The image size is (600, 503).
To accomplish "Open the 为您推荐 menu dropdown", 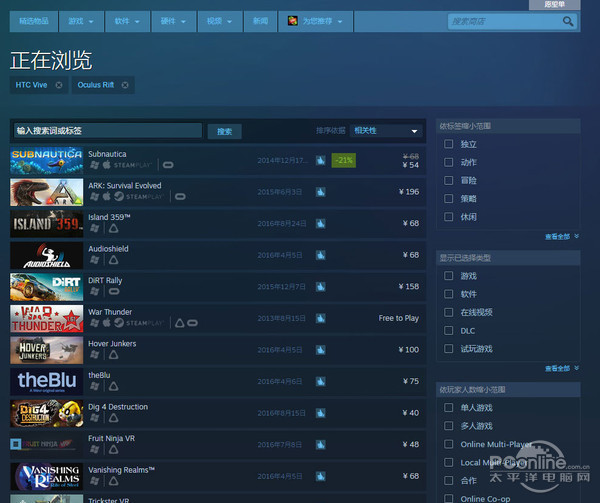I will pos(315,21).
